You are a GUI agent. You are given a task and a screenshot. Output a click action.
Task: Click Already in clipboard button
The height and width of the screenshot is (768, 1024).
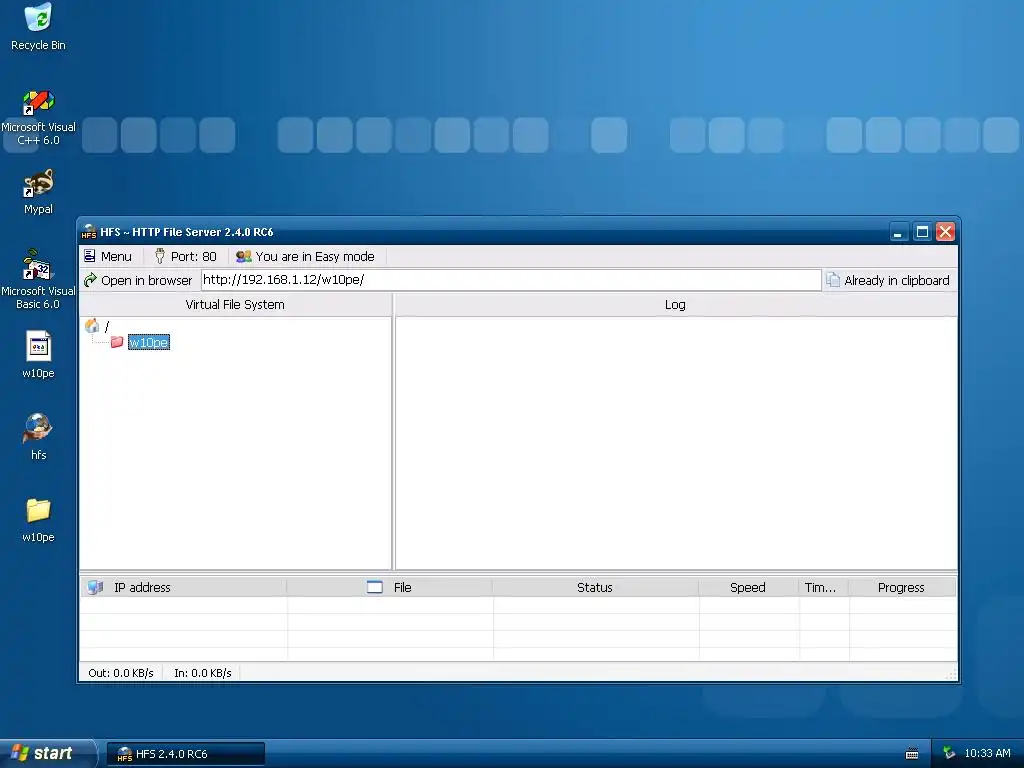(888, 280)
